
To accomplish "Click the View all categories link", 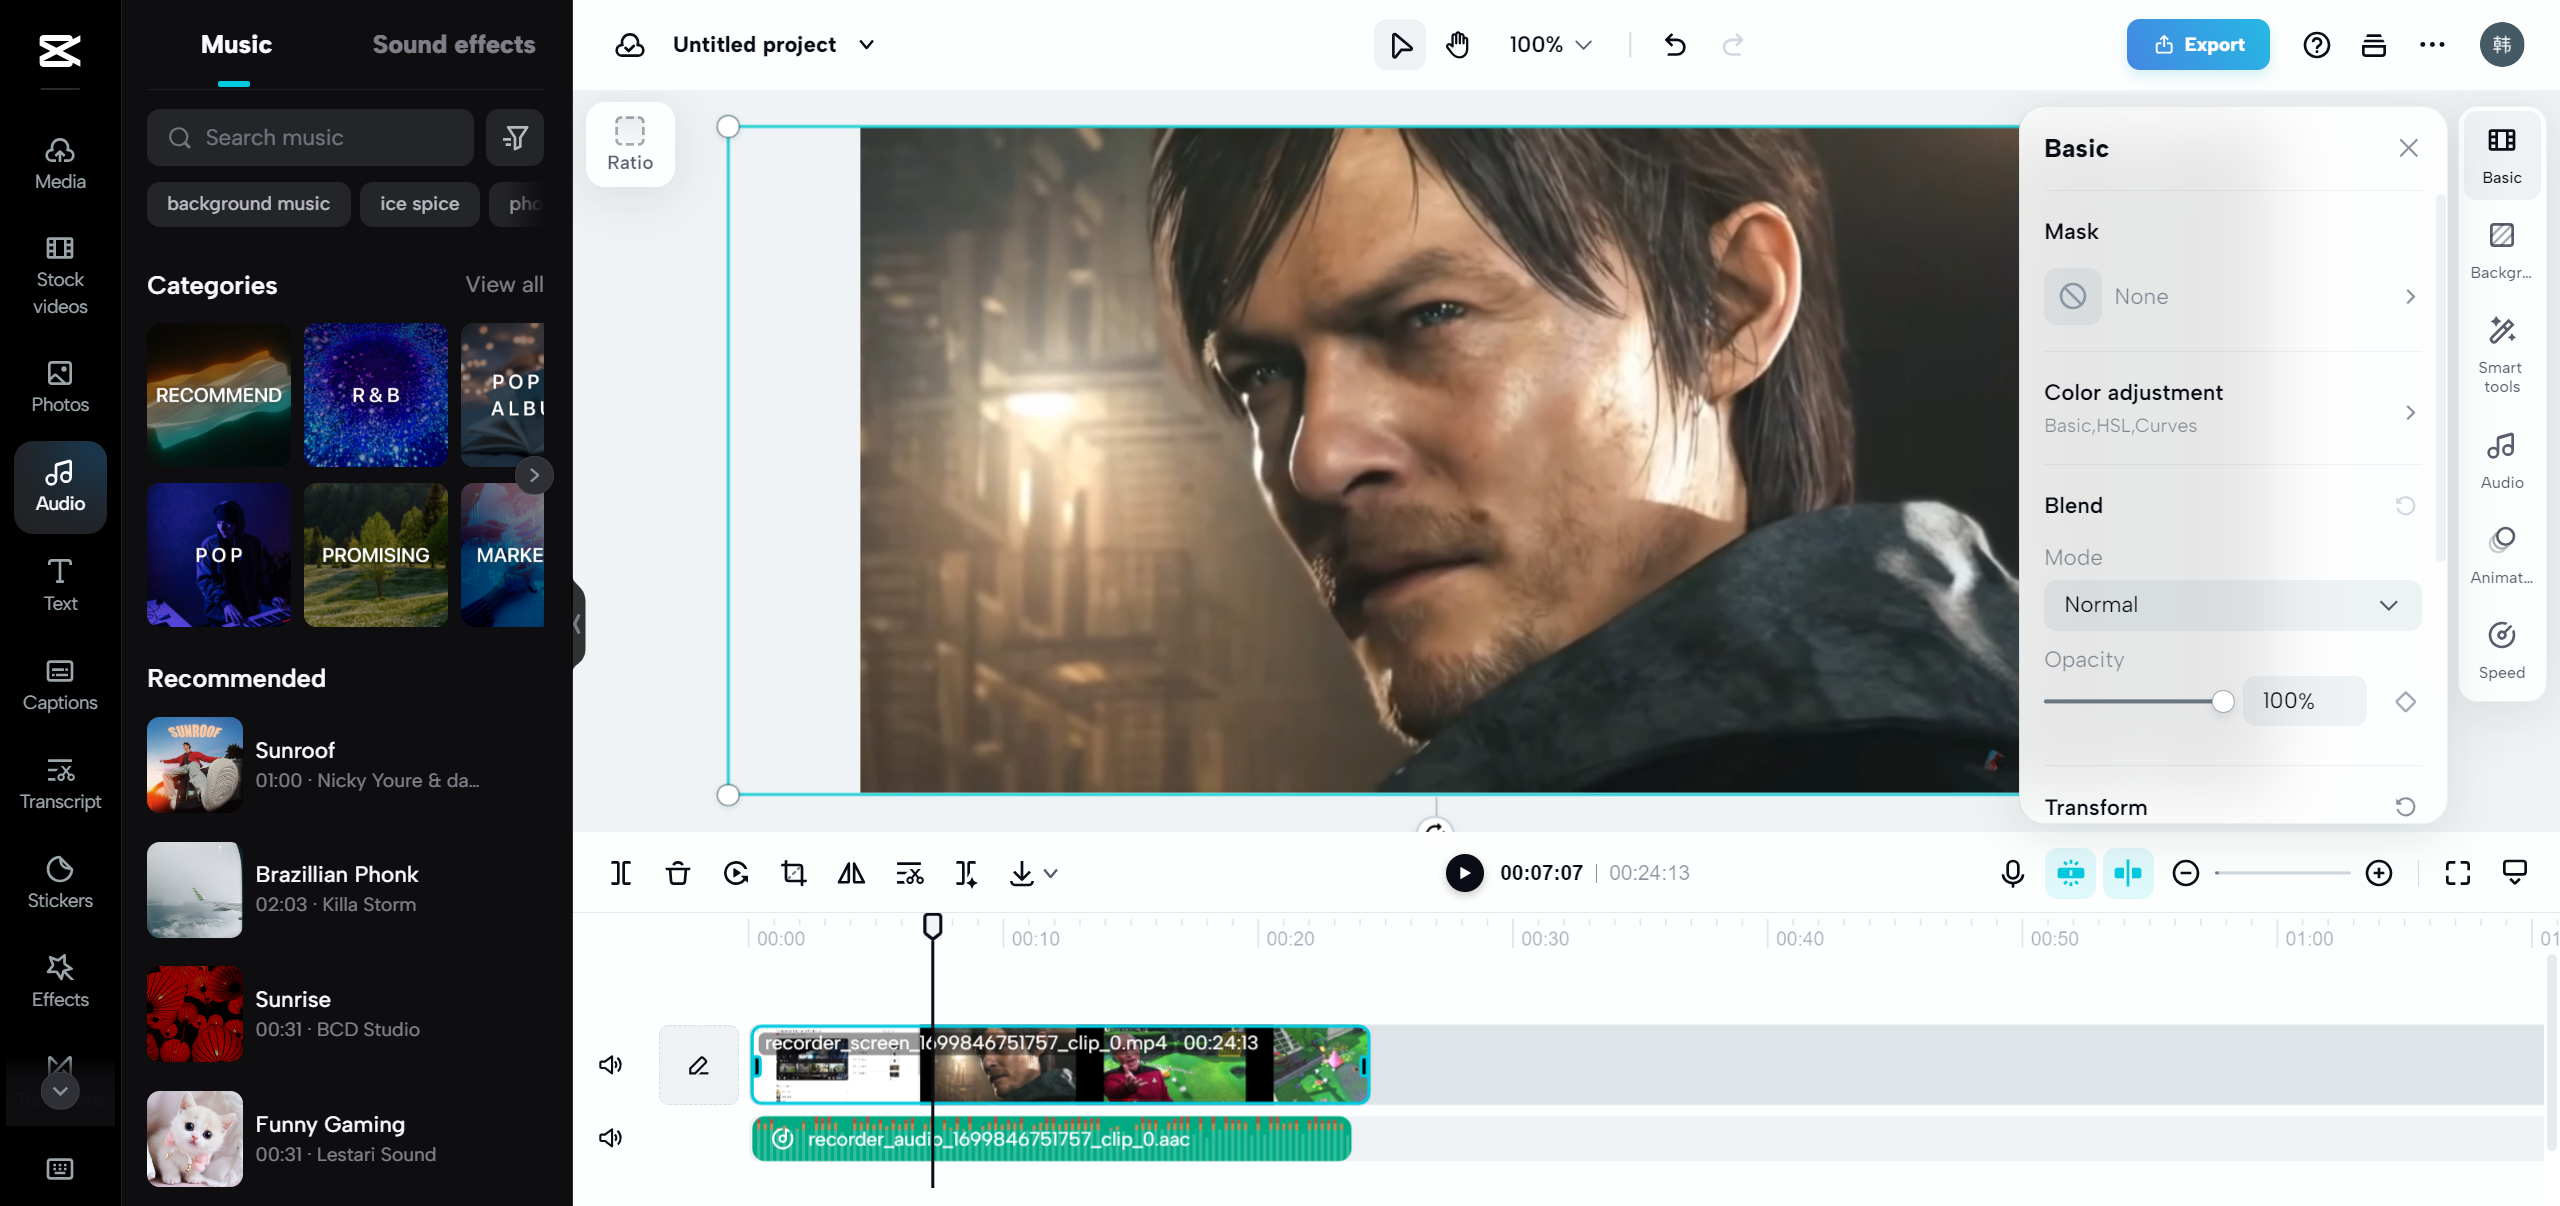I will point(504,284).
